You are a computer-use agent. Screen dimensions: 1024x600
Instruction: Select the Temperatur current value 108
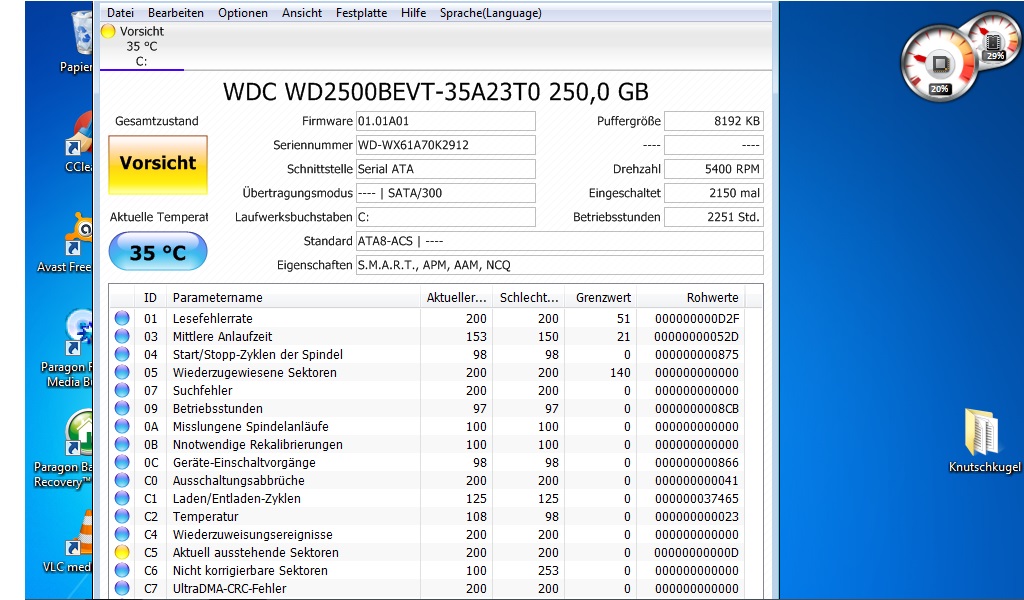coord(476,516)
